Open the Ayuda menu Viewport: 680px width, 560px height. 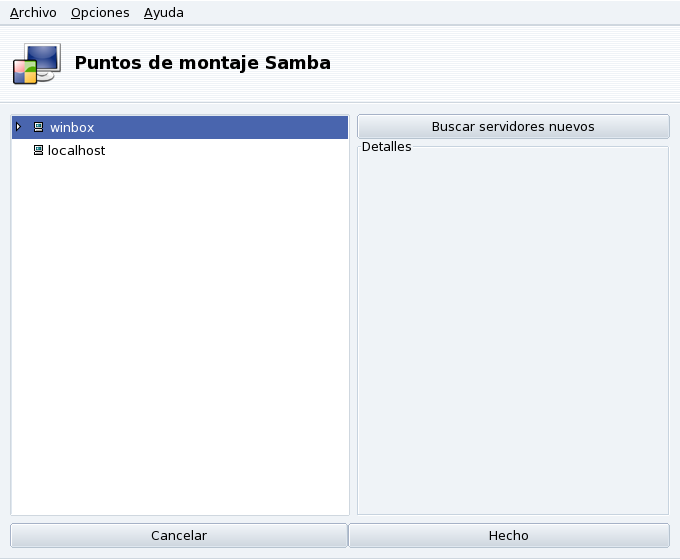pyautogui.click(x=163, y=13)
